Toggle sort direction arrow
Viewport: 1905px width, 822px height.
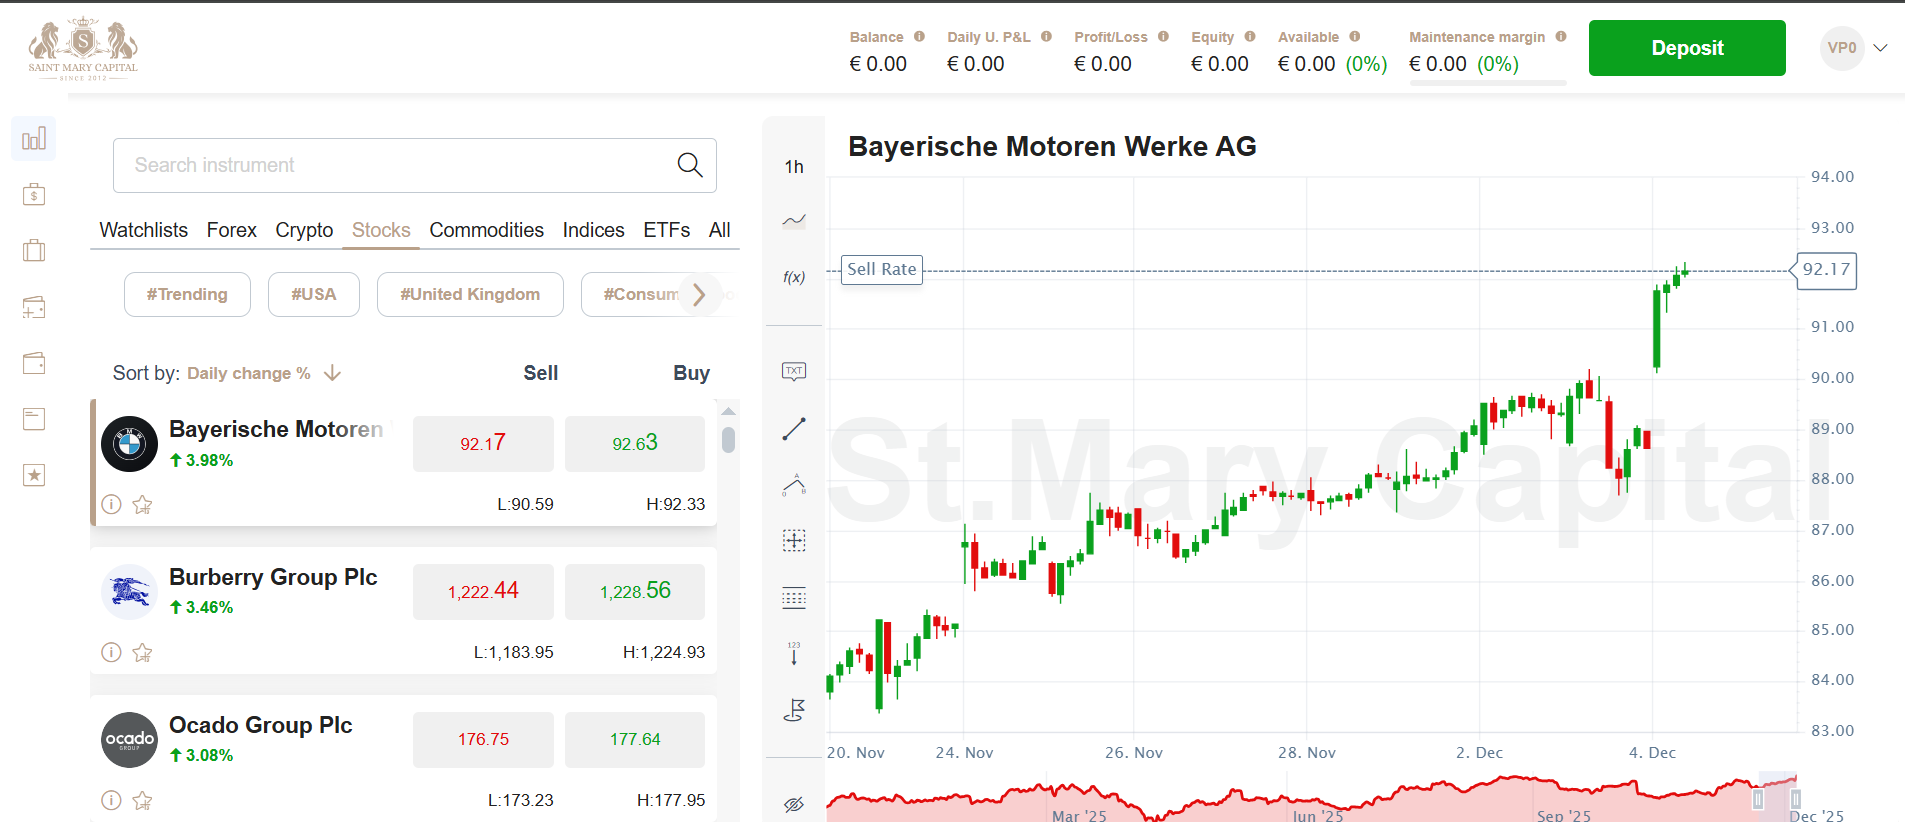pyautogui.click(x=333, y=373)
